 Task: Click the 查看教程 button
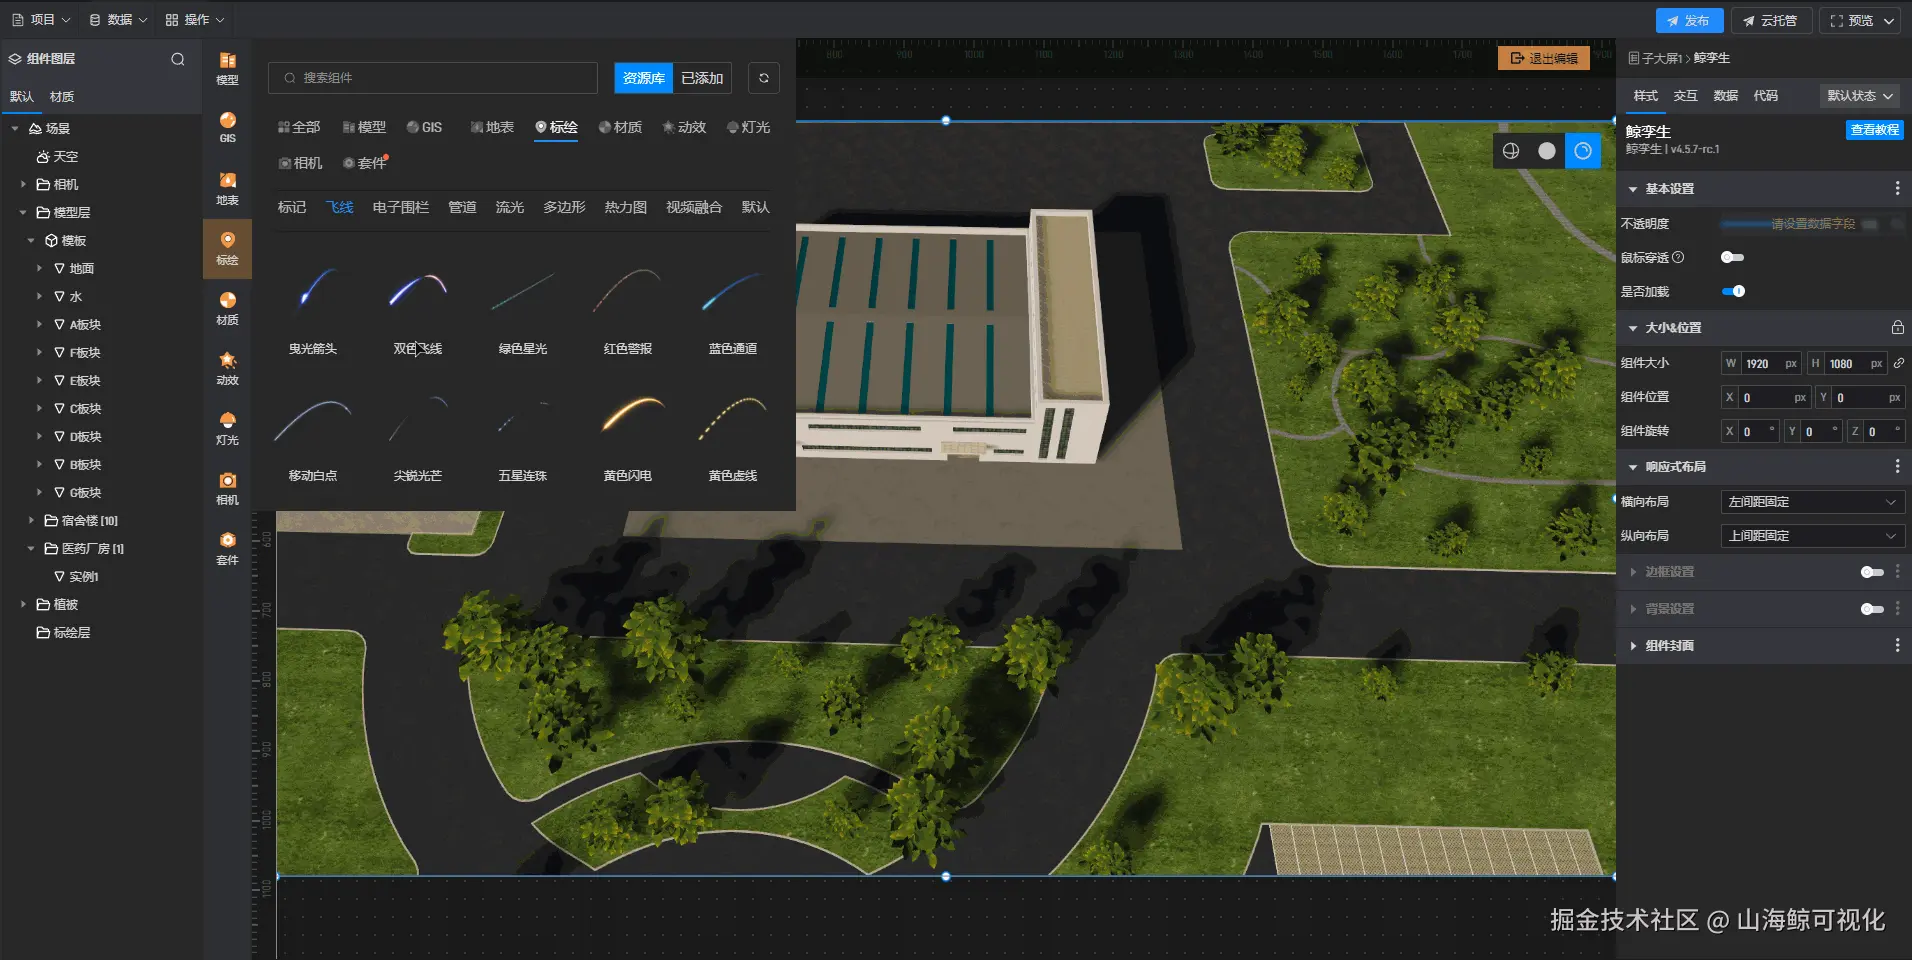pyautogui.click(x=1874, y=130)
